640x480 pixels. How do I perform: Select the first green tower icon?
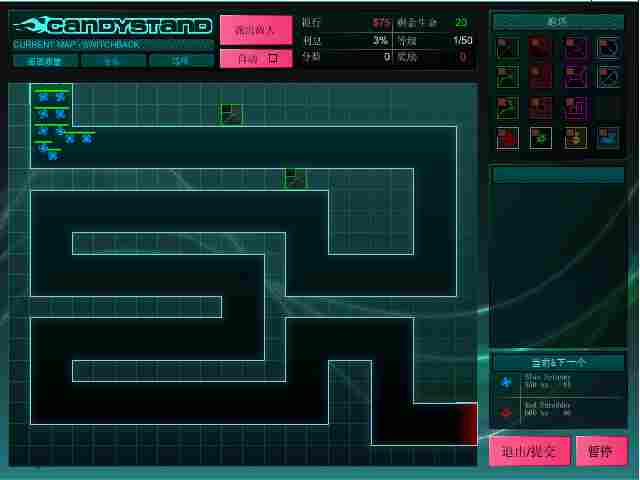[x=508, y=47]
